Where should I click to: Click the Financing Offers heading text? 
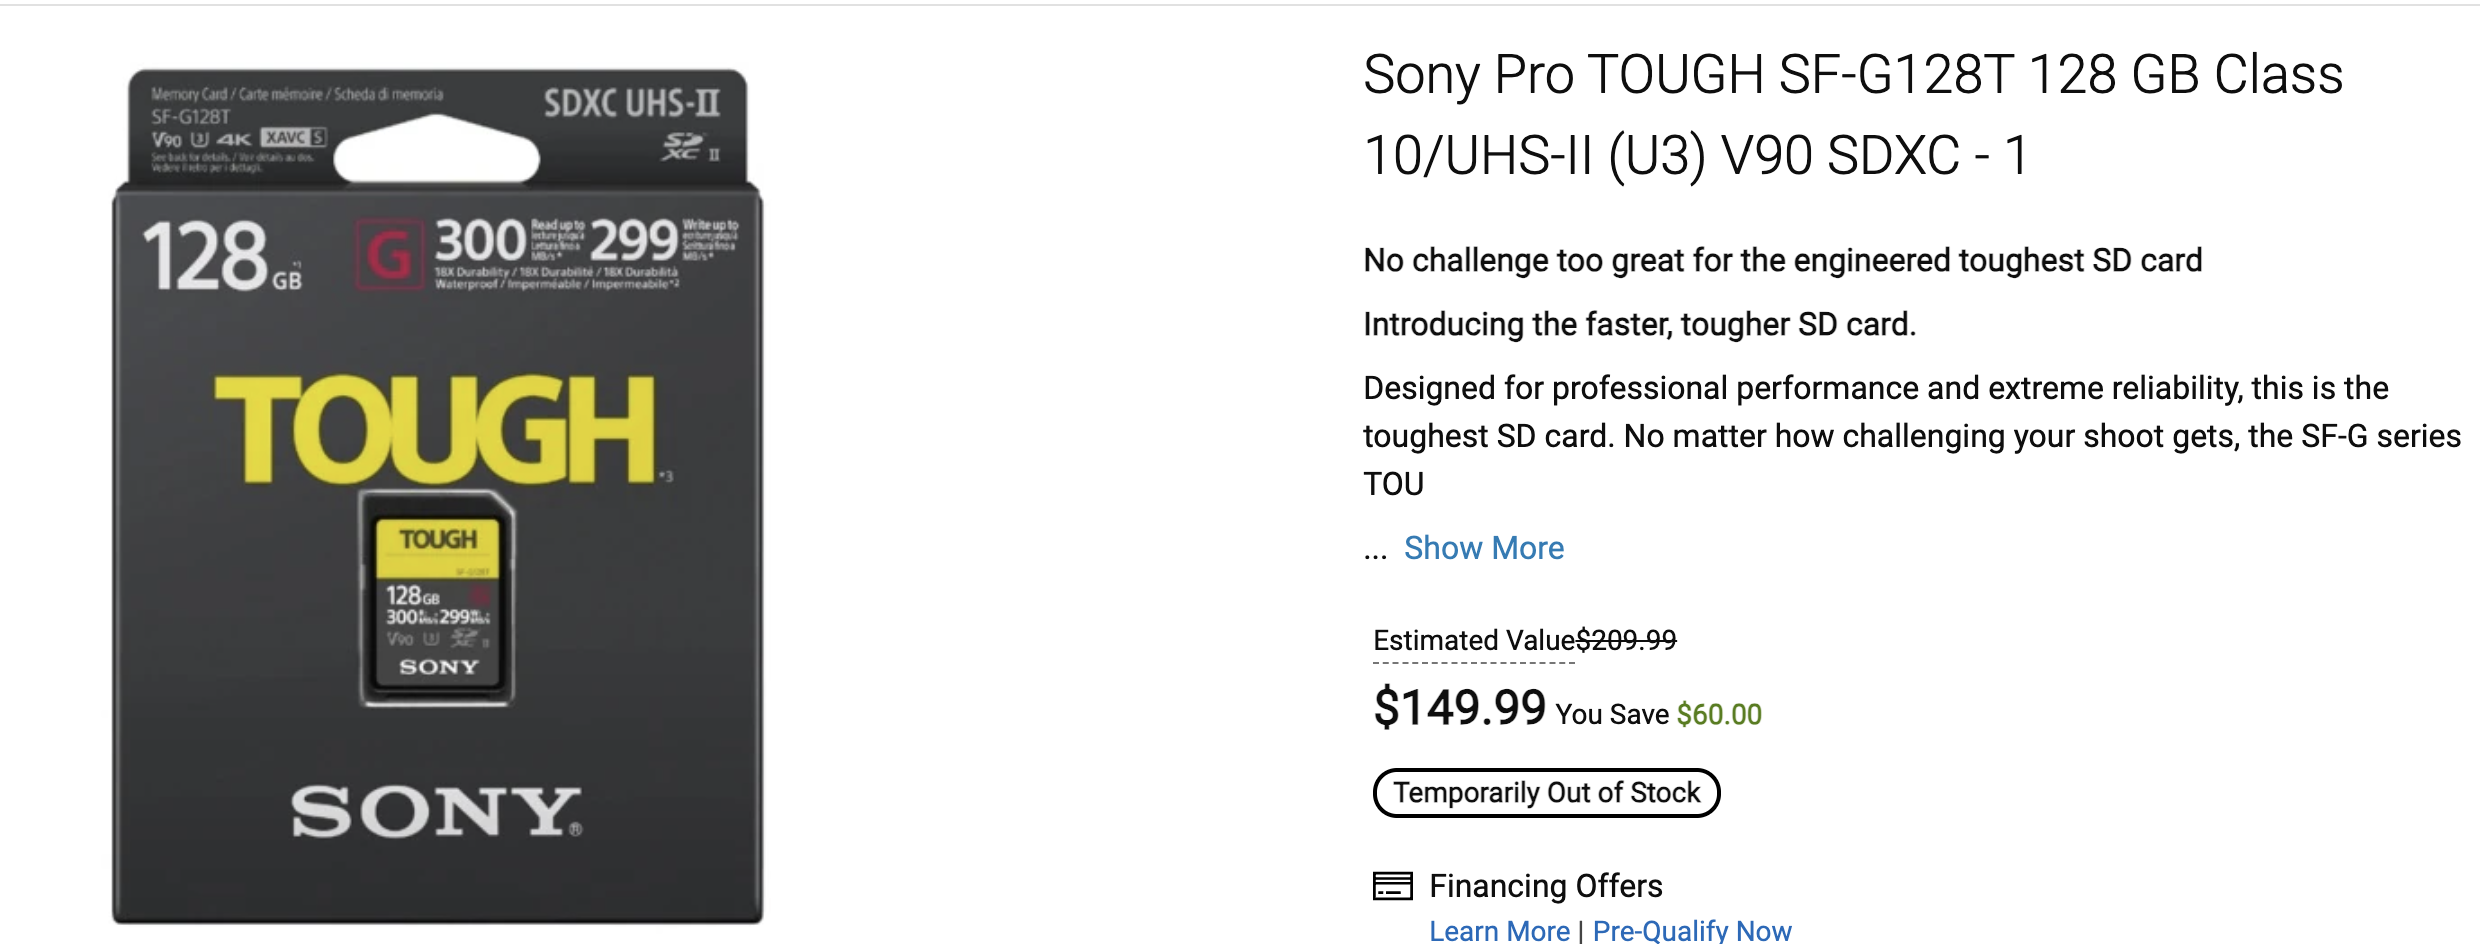(1545, 886)
